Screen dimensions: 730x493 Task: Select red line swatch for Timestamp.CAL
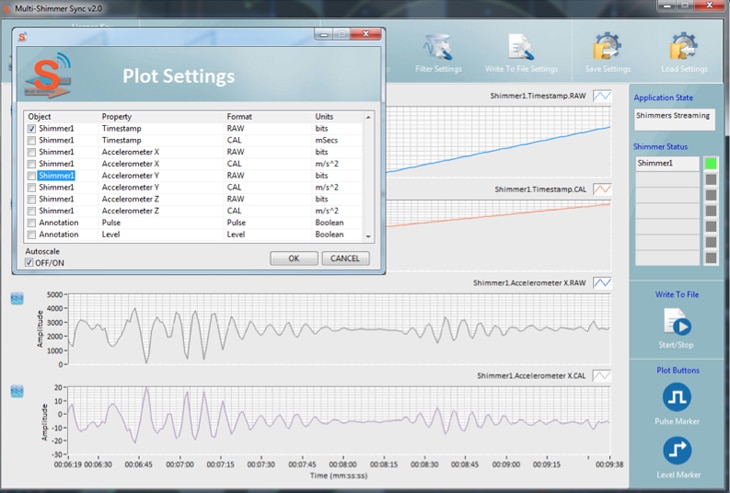pyautogui.click(x=602, y=189)
